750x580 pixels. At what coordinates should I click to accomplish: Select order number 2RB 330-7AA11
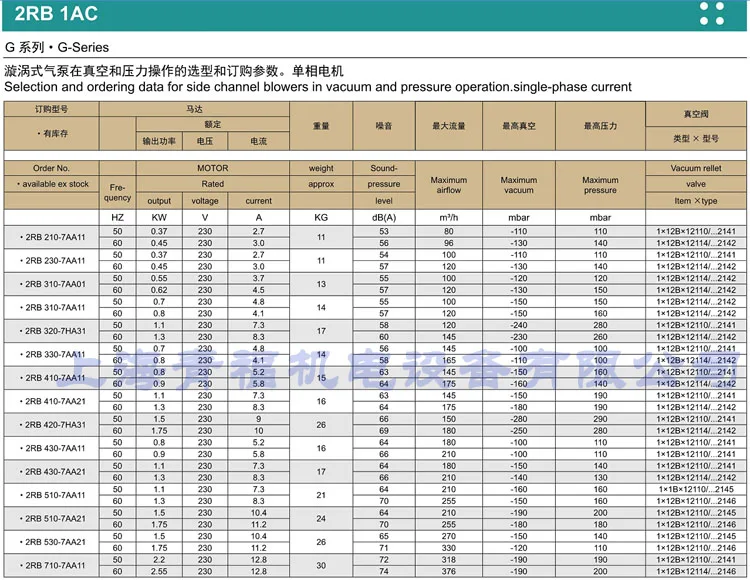[x=55, y=354]
